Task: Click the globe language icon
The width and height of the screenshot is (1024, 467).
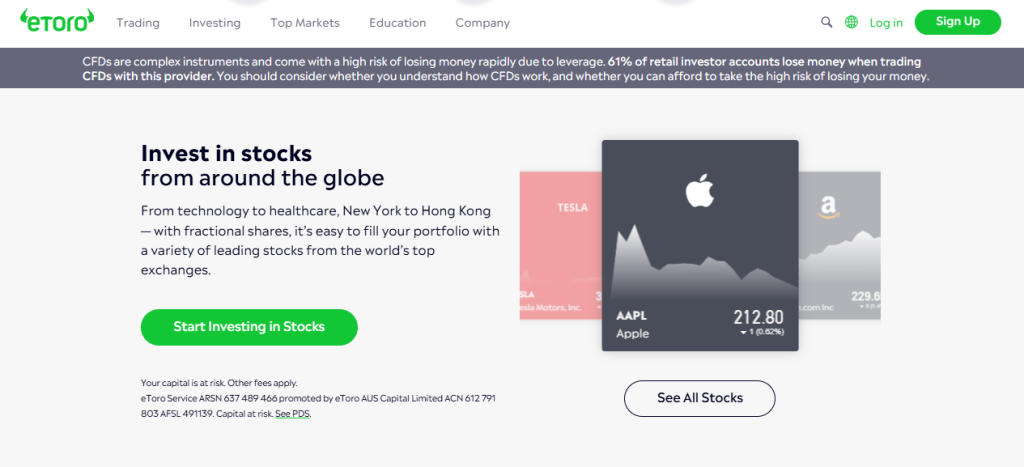Action: (x=852, y=22)
